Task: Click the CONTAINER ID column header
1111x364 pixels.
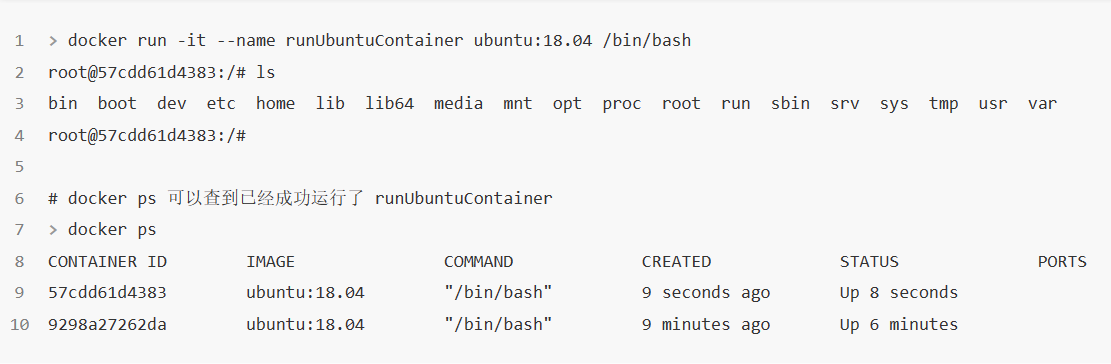Action: pos(108,261)
